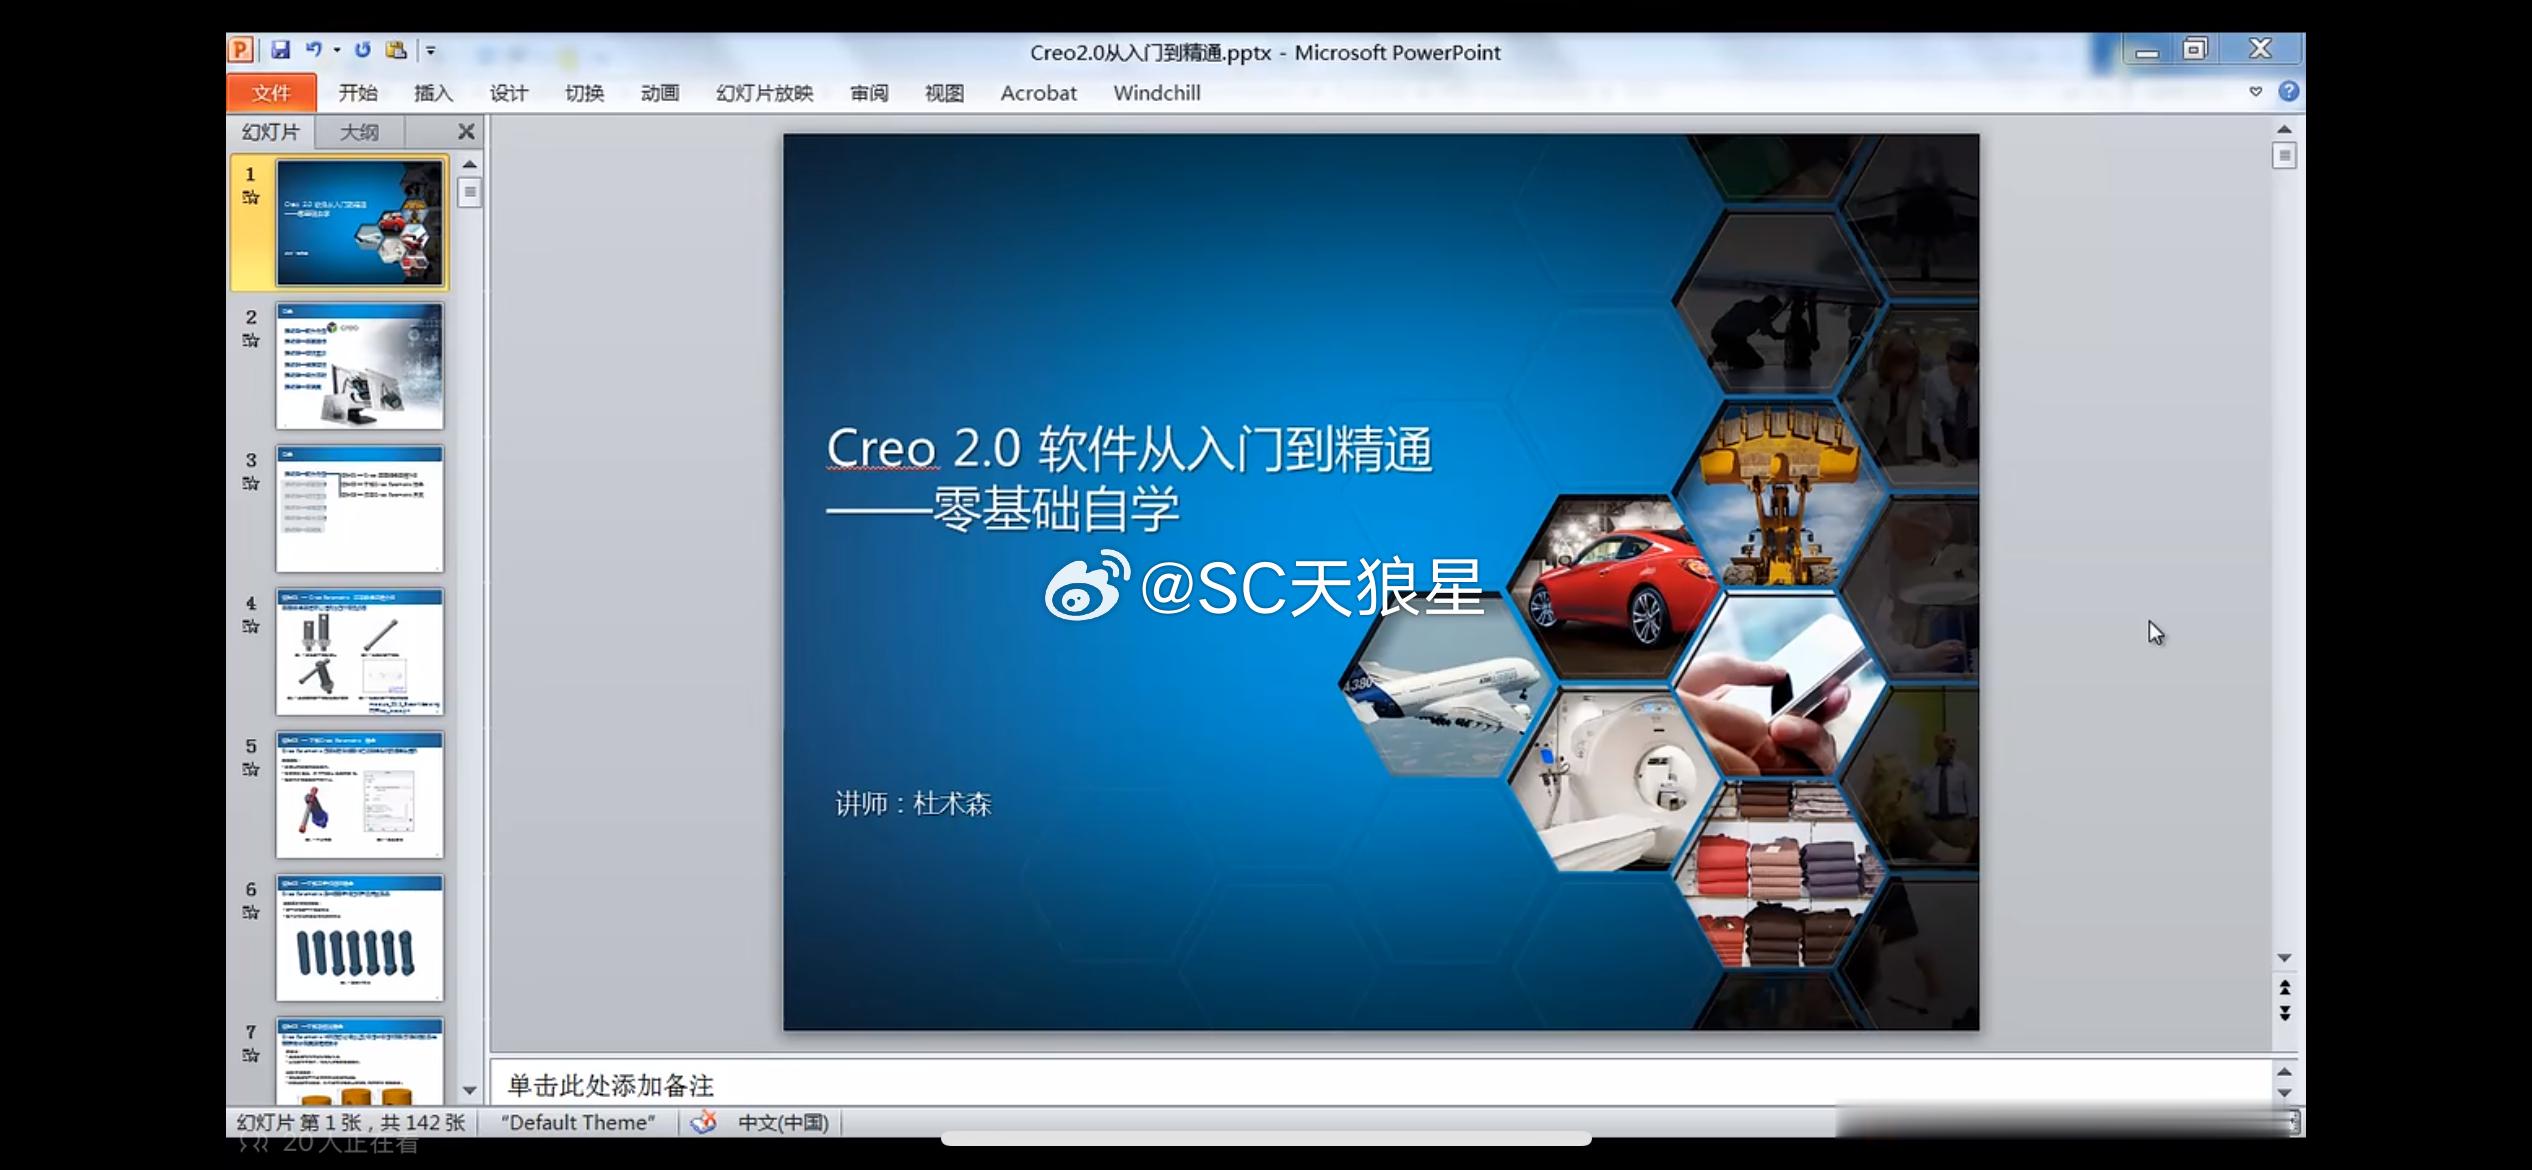Expand the ribbon with the chevron arrow
The height and width of the screenshot is (1170, 2532).
pyautogui.click(x=2255, y=92)
